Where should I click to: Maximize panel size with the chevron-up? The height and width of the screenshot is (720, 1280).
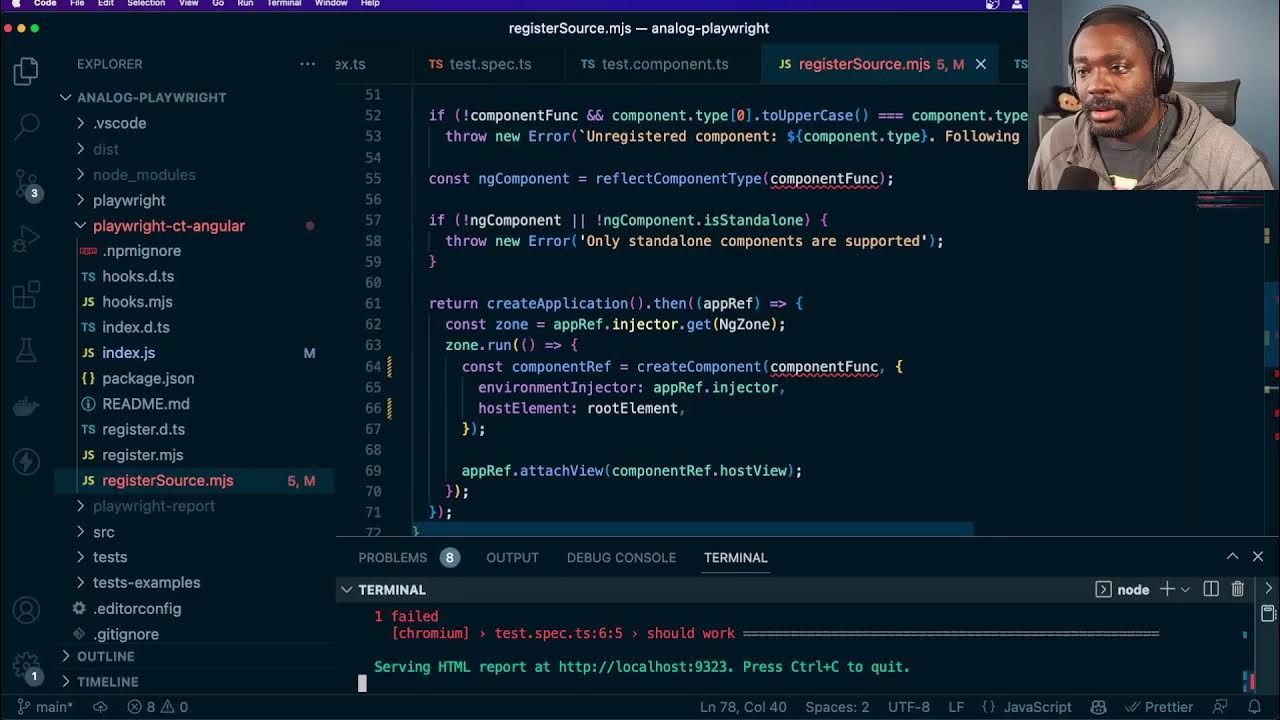tap(1232, 557)
